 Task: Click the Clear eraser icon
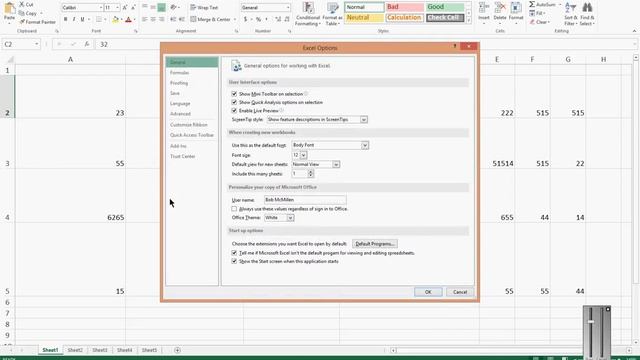point(532,22)
